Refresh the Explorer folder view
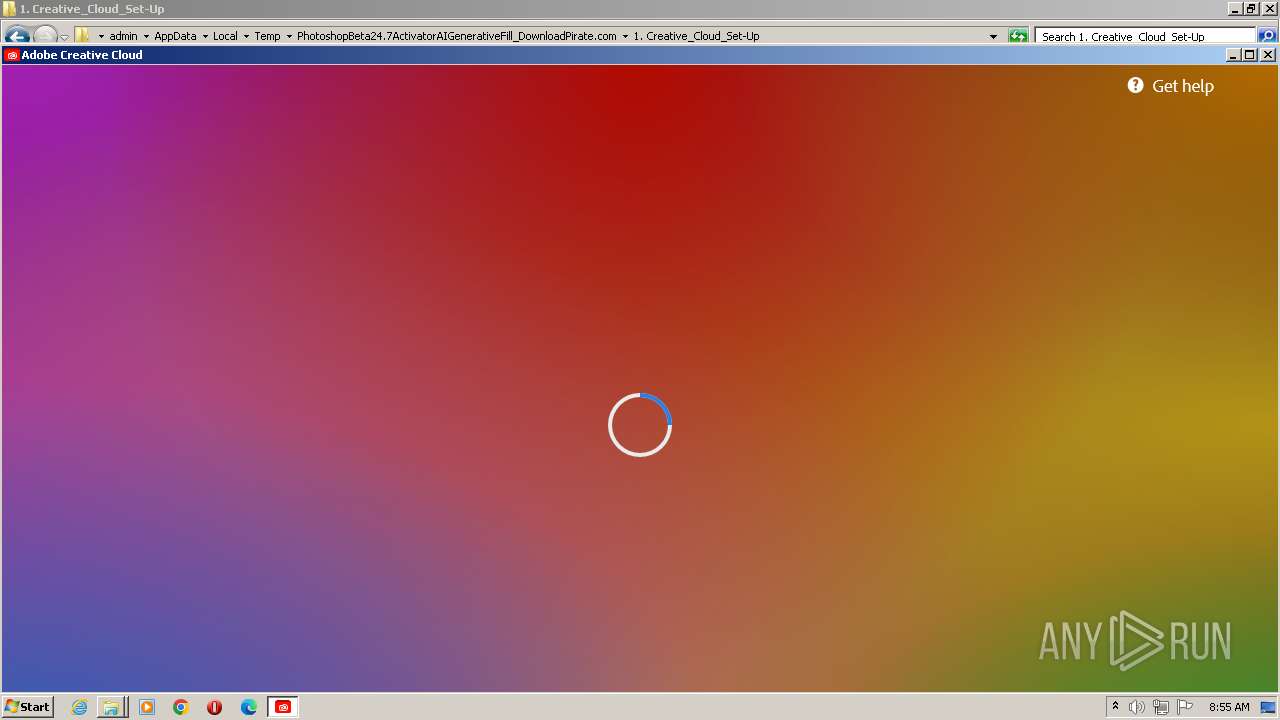The image size is (1280, 720). click(1018, 36)
